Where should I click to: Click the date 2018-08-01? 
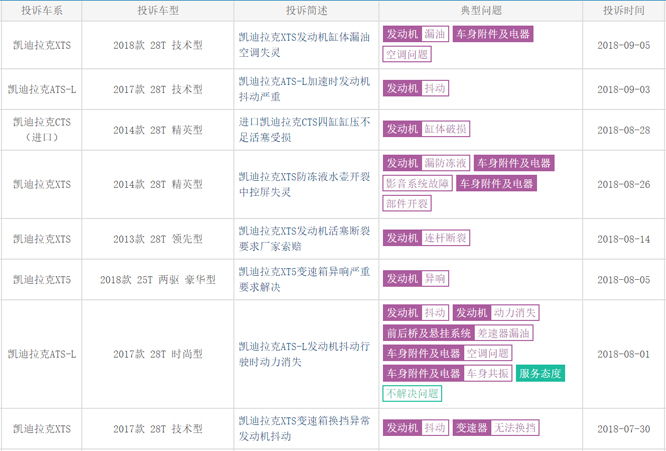click(x=624, y=354)
